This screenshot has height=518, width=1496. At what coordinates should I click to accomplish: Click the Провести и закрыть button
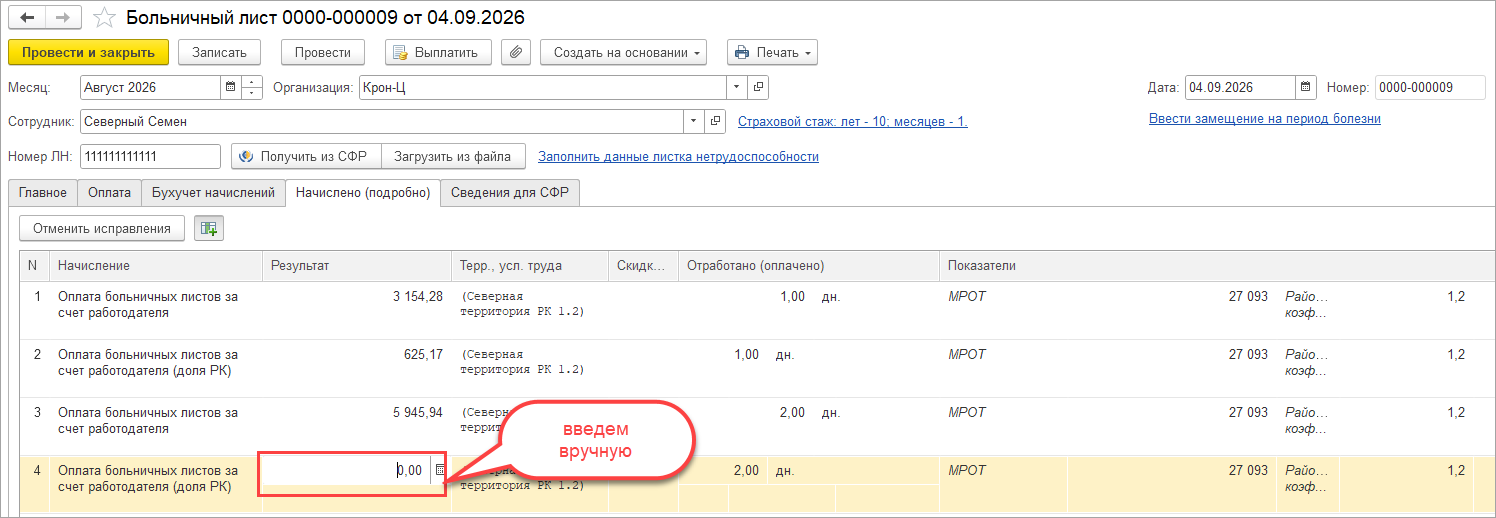(x=88, y=52)
